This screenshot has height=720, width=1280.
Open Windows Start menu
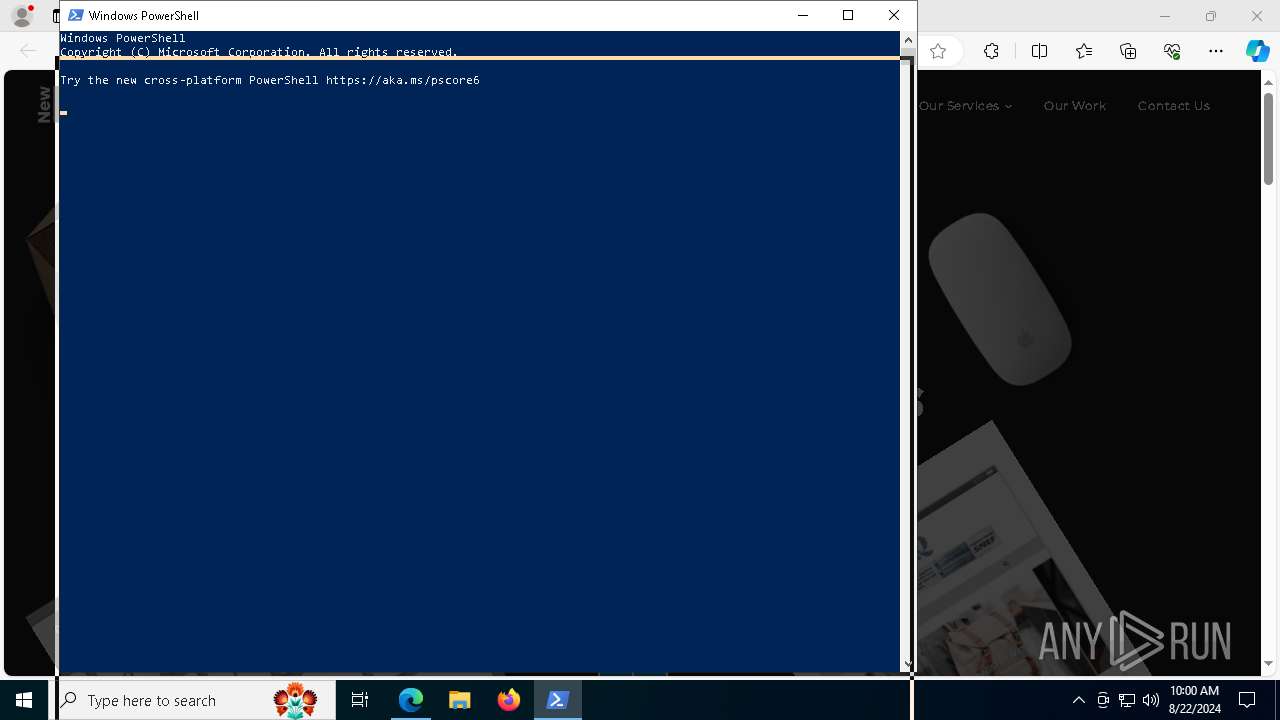click(x=24, y=700)
